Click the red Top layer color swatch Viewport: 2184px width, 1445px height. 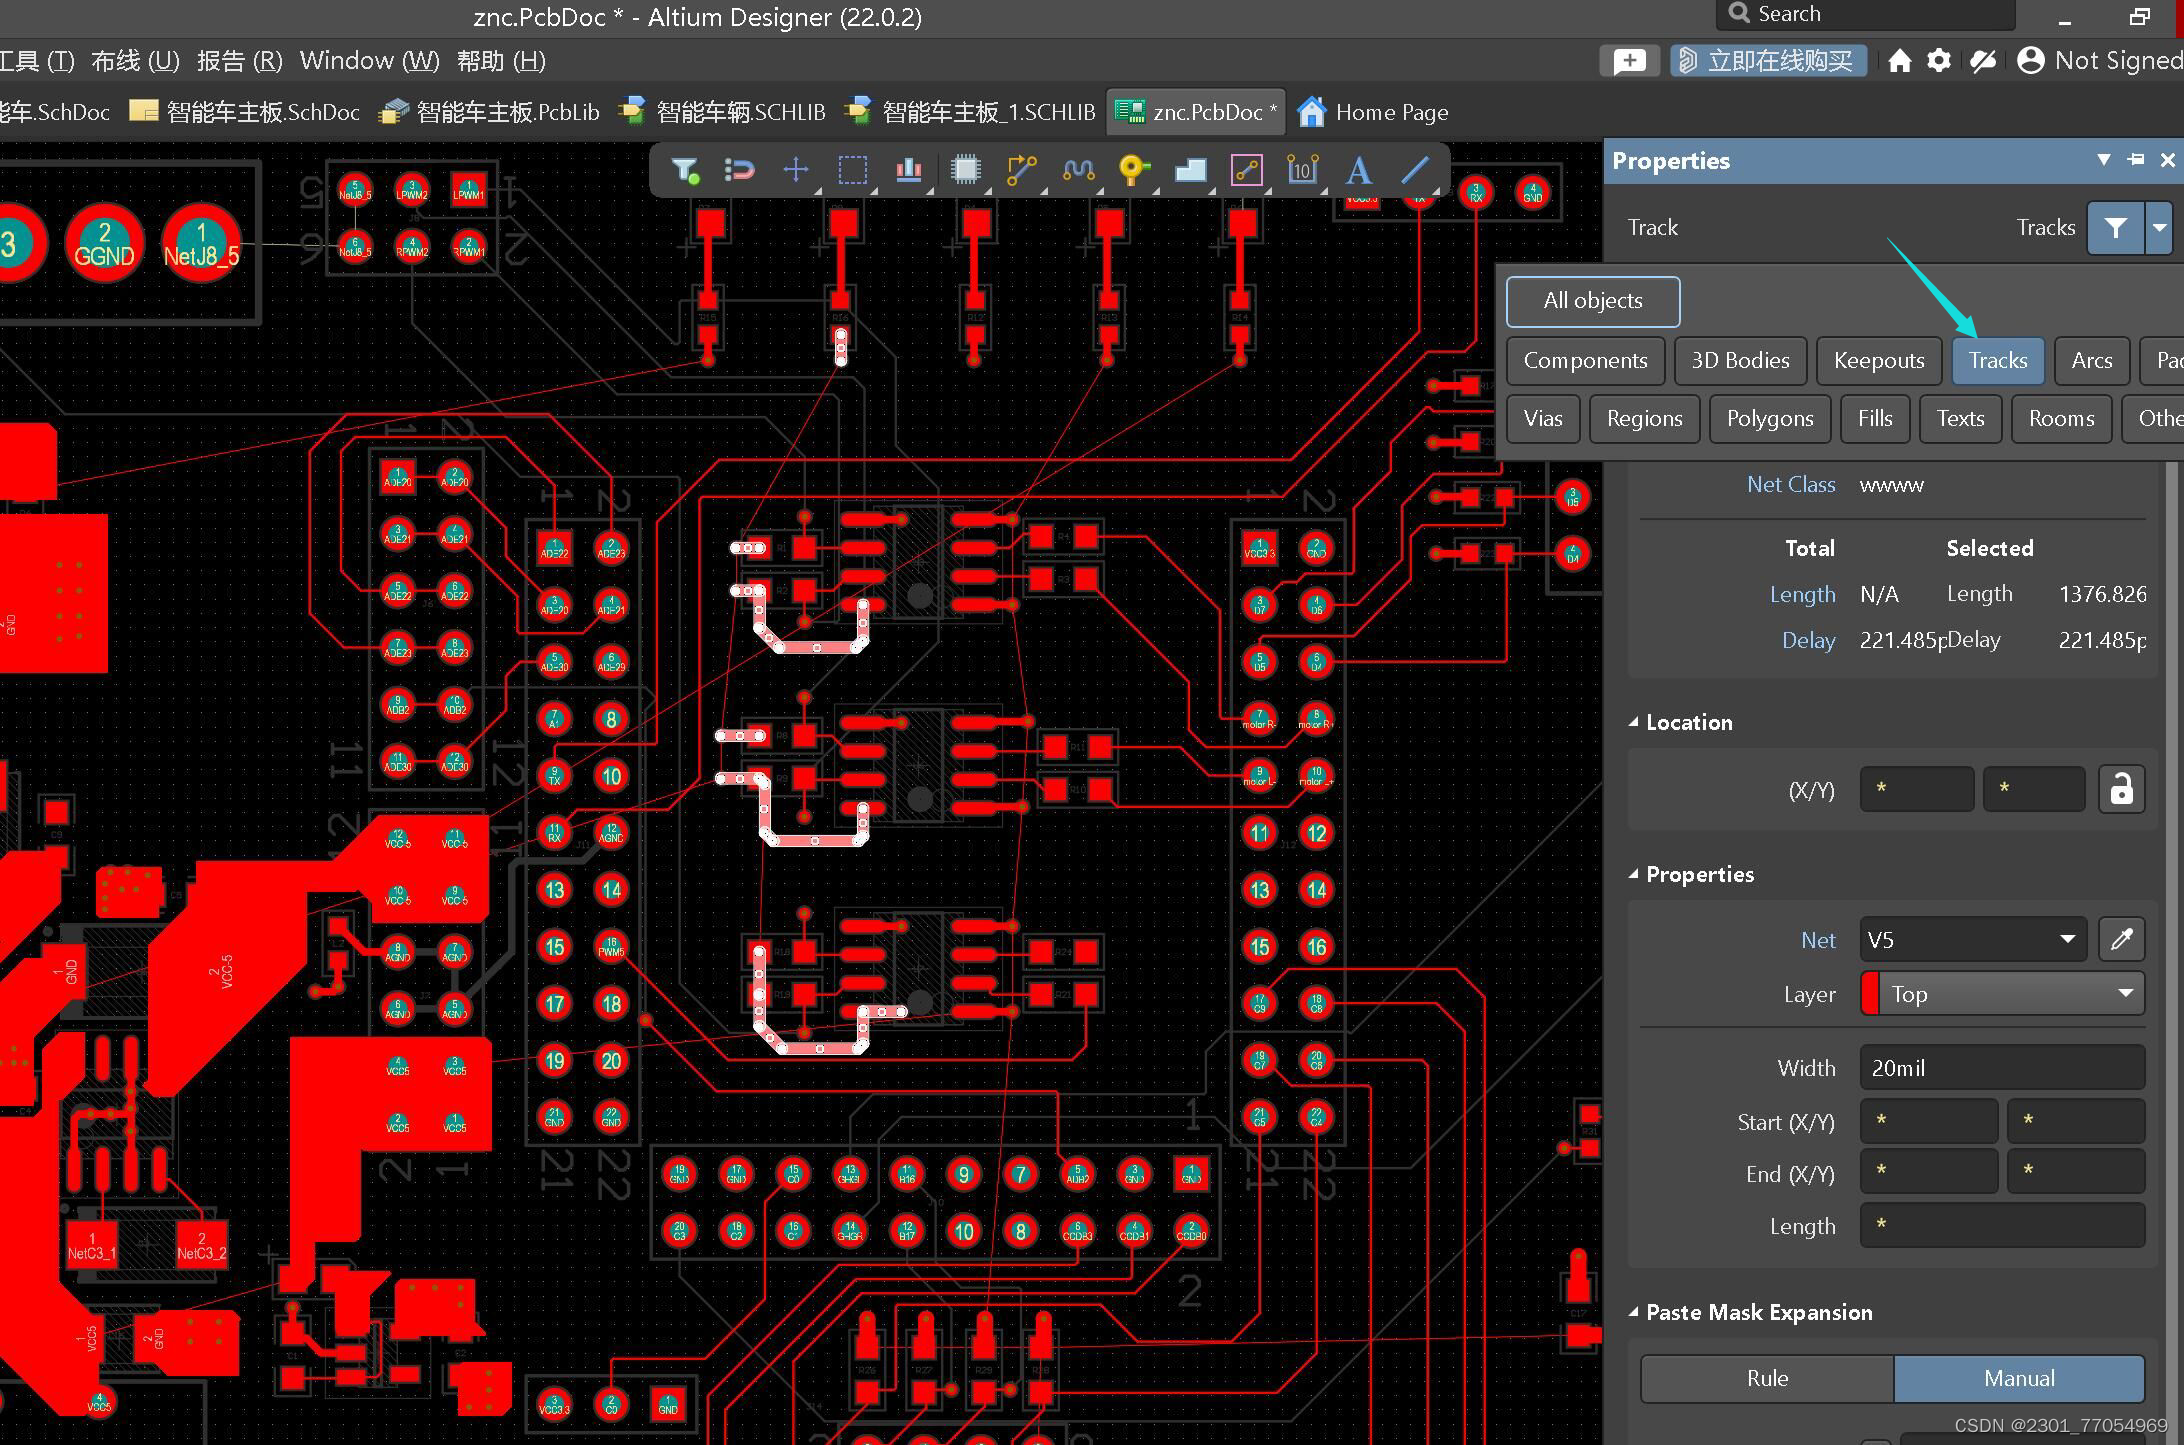[1870, 995]
